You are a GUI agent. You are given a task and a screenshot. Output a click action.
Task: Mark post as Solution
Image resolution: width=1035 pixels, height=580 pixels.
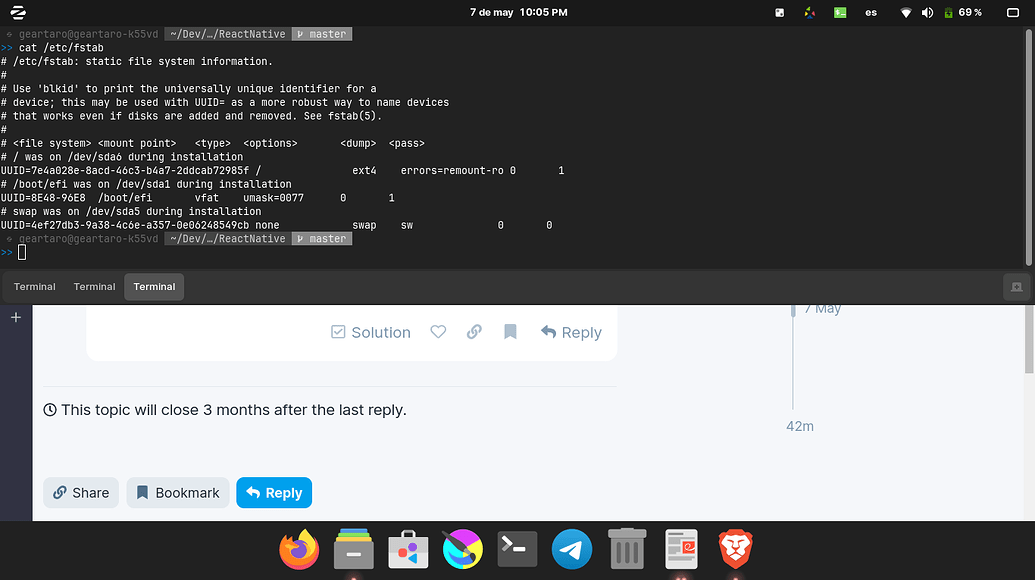(371, 332)
